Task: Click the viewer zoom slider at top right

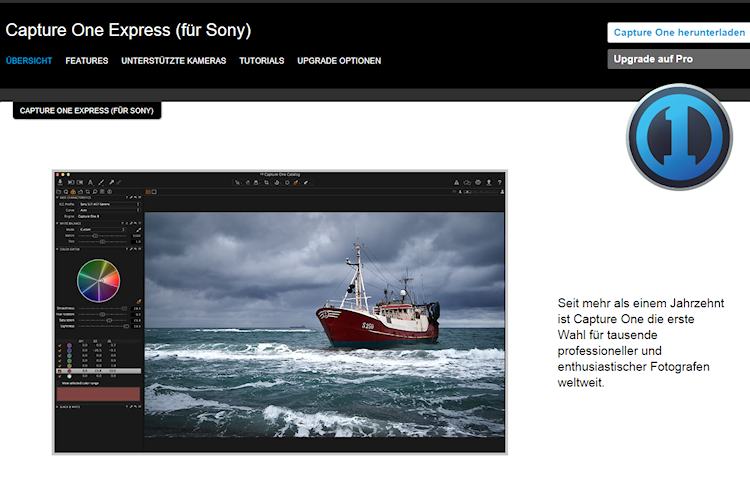Action: [x=482, y=192]
